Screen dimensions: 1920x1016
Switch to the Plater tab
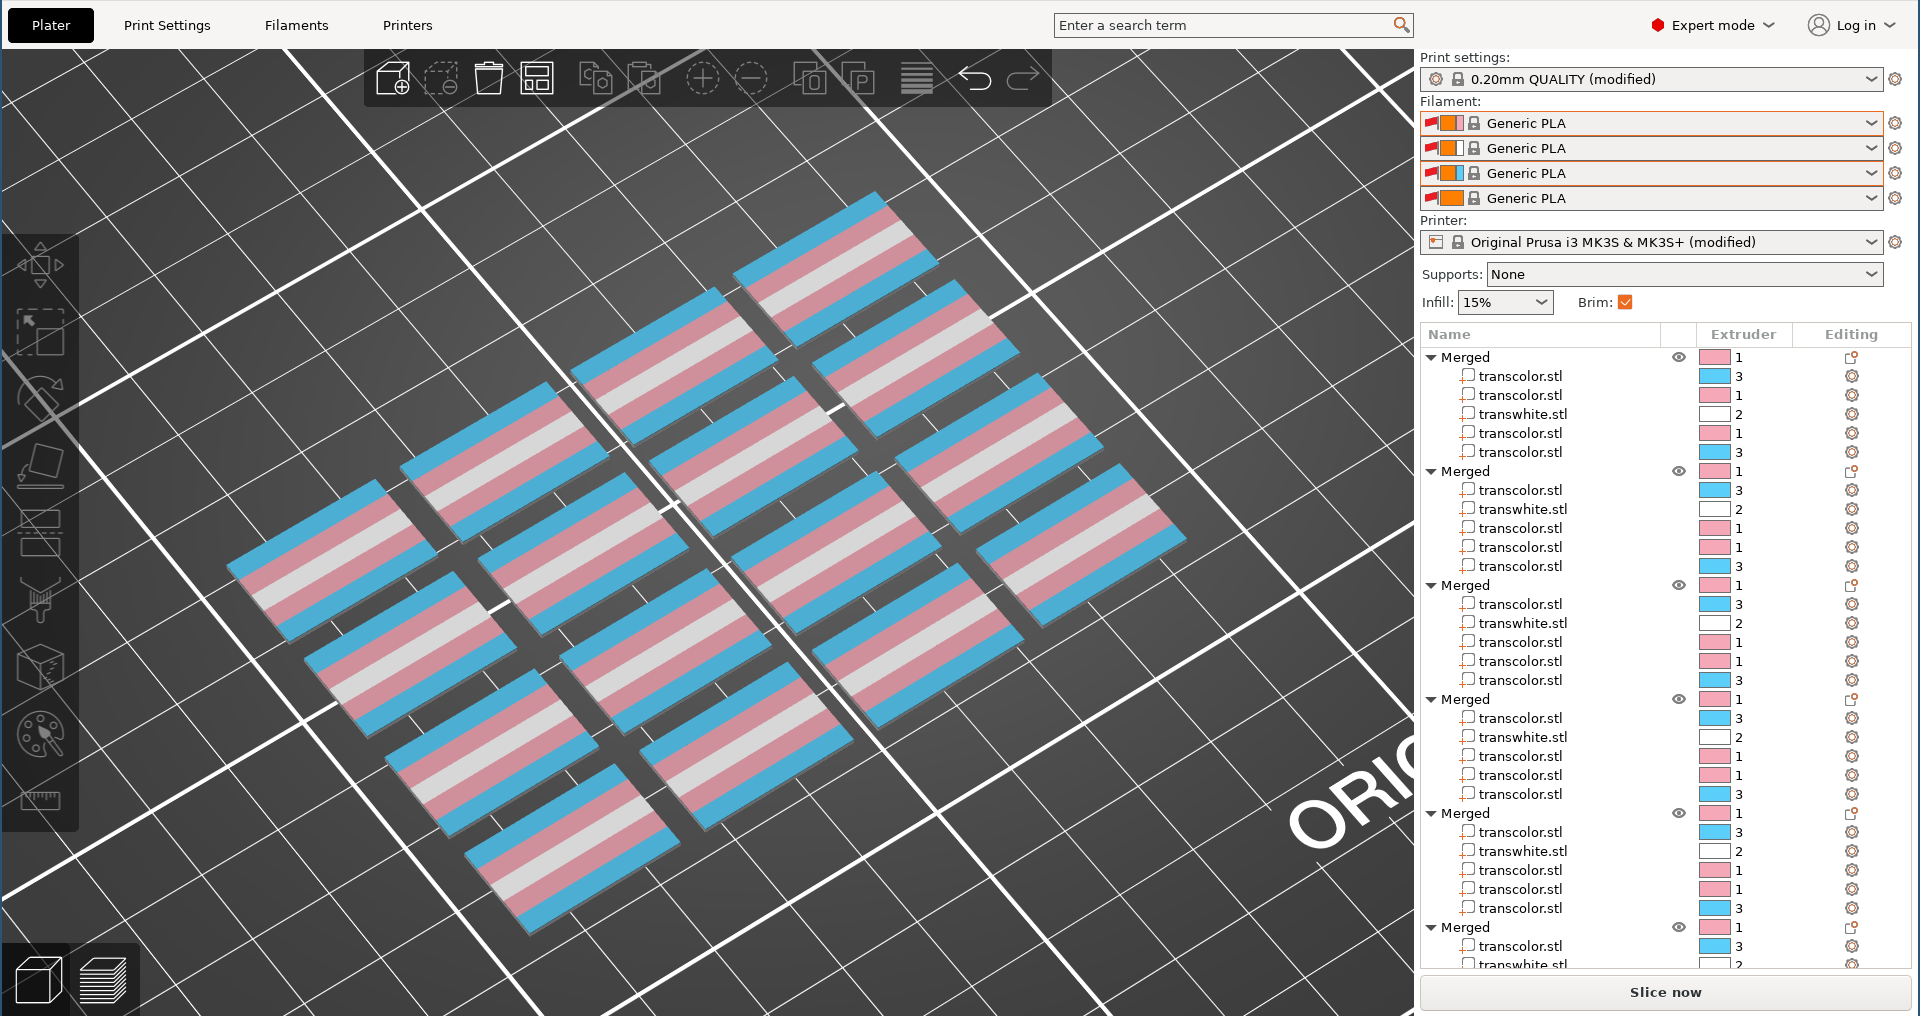[51, 25]
